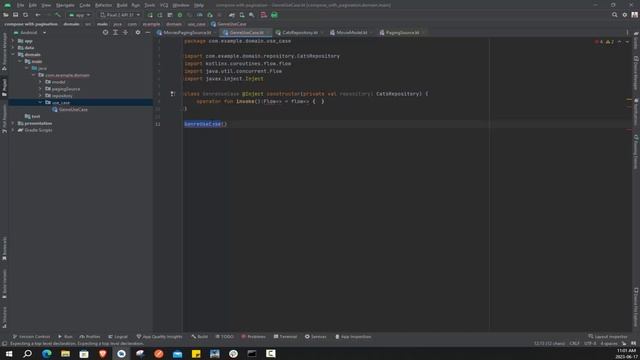Open the Build tool window
The width and height of the screenshot is (640, 360).
[200, 337]
